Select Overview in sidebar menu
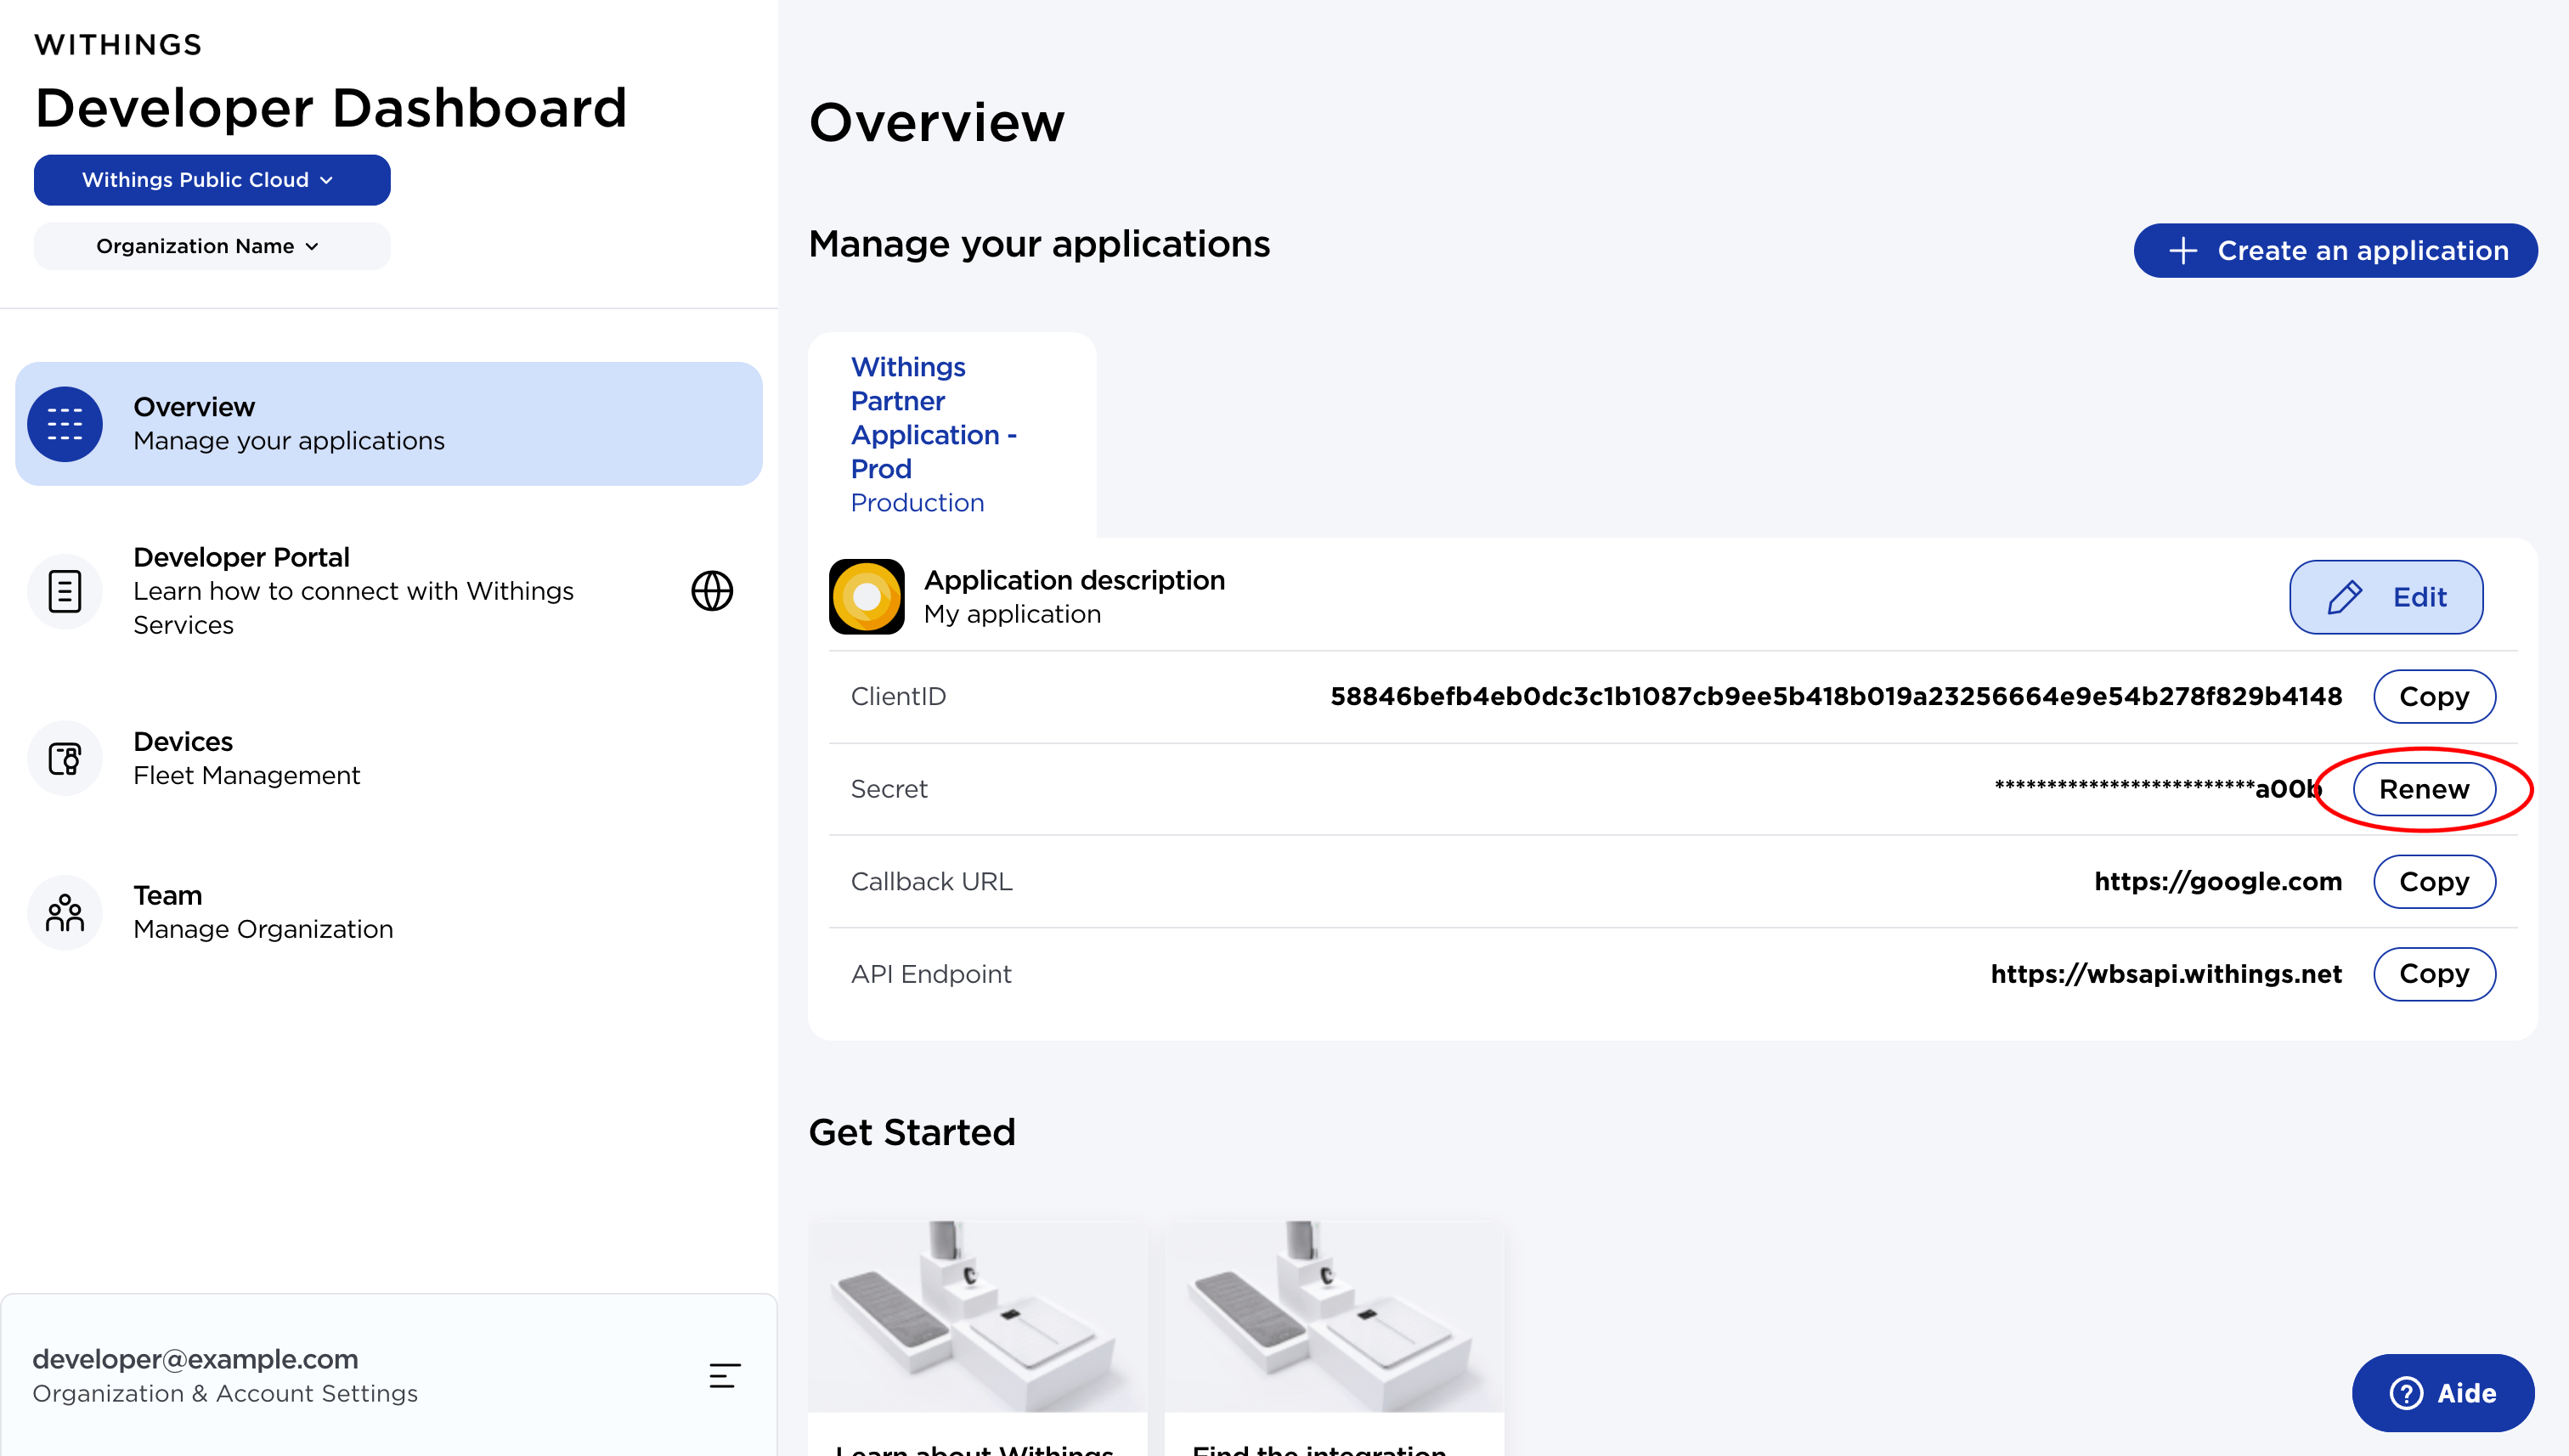2569x1456 pixels. 389,424
